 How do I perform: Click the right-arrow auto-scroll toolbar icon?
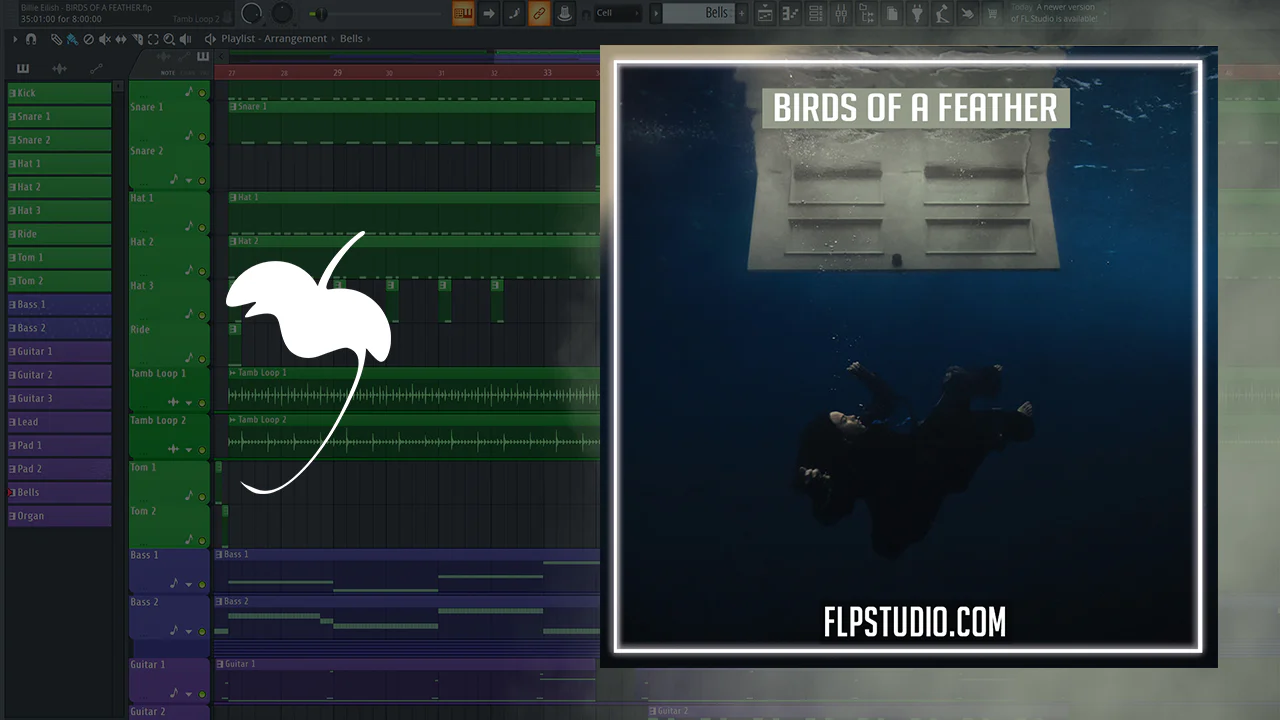489,13
